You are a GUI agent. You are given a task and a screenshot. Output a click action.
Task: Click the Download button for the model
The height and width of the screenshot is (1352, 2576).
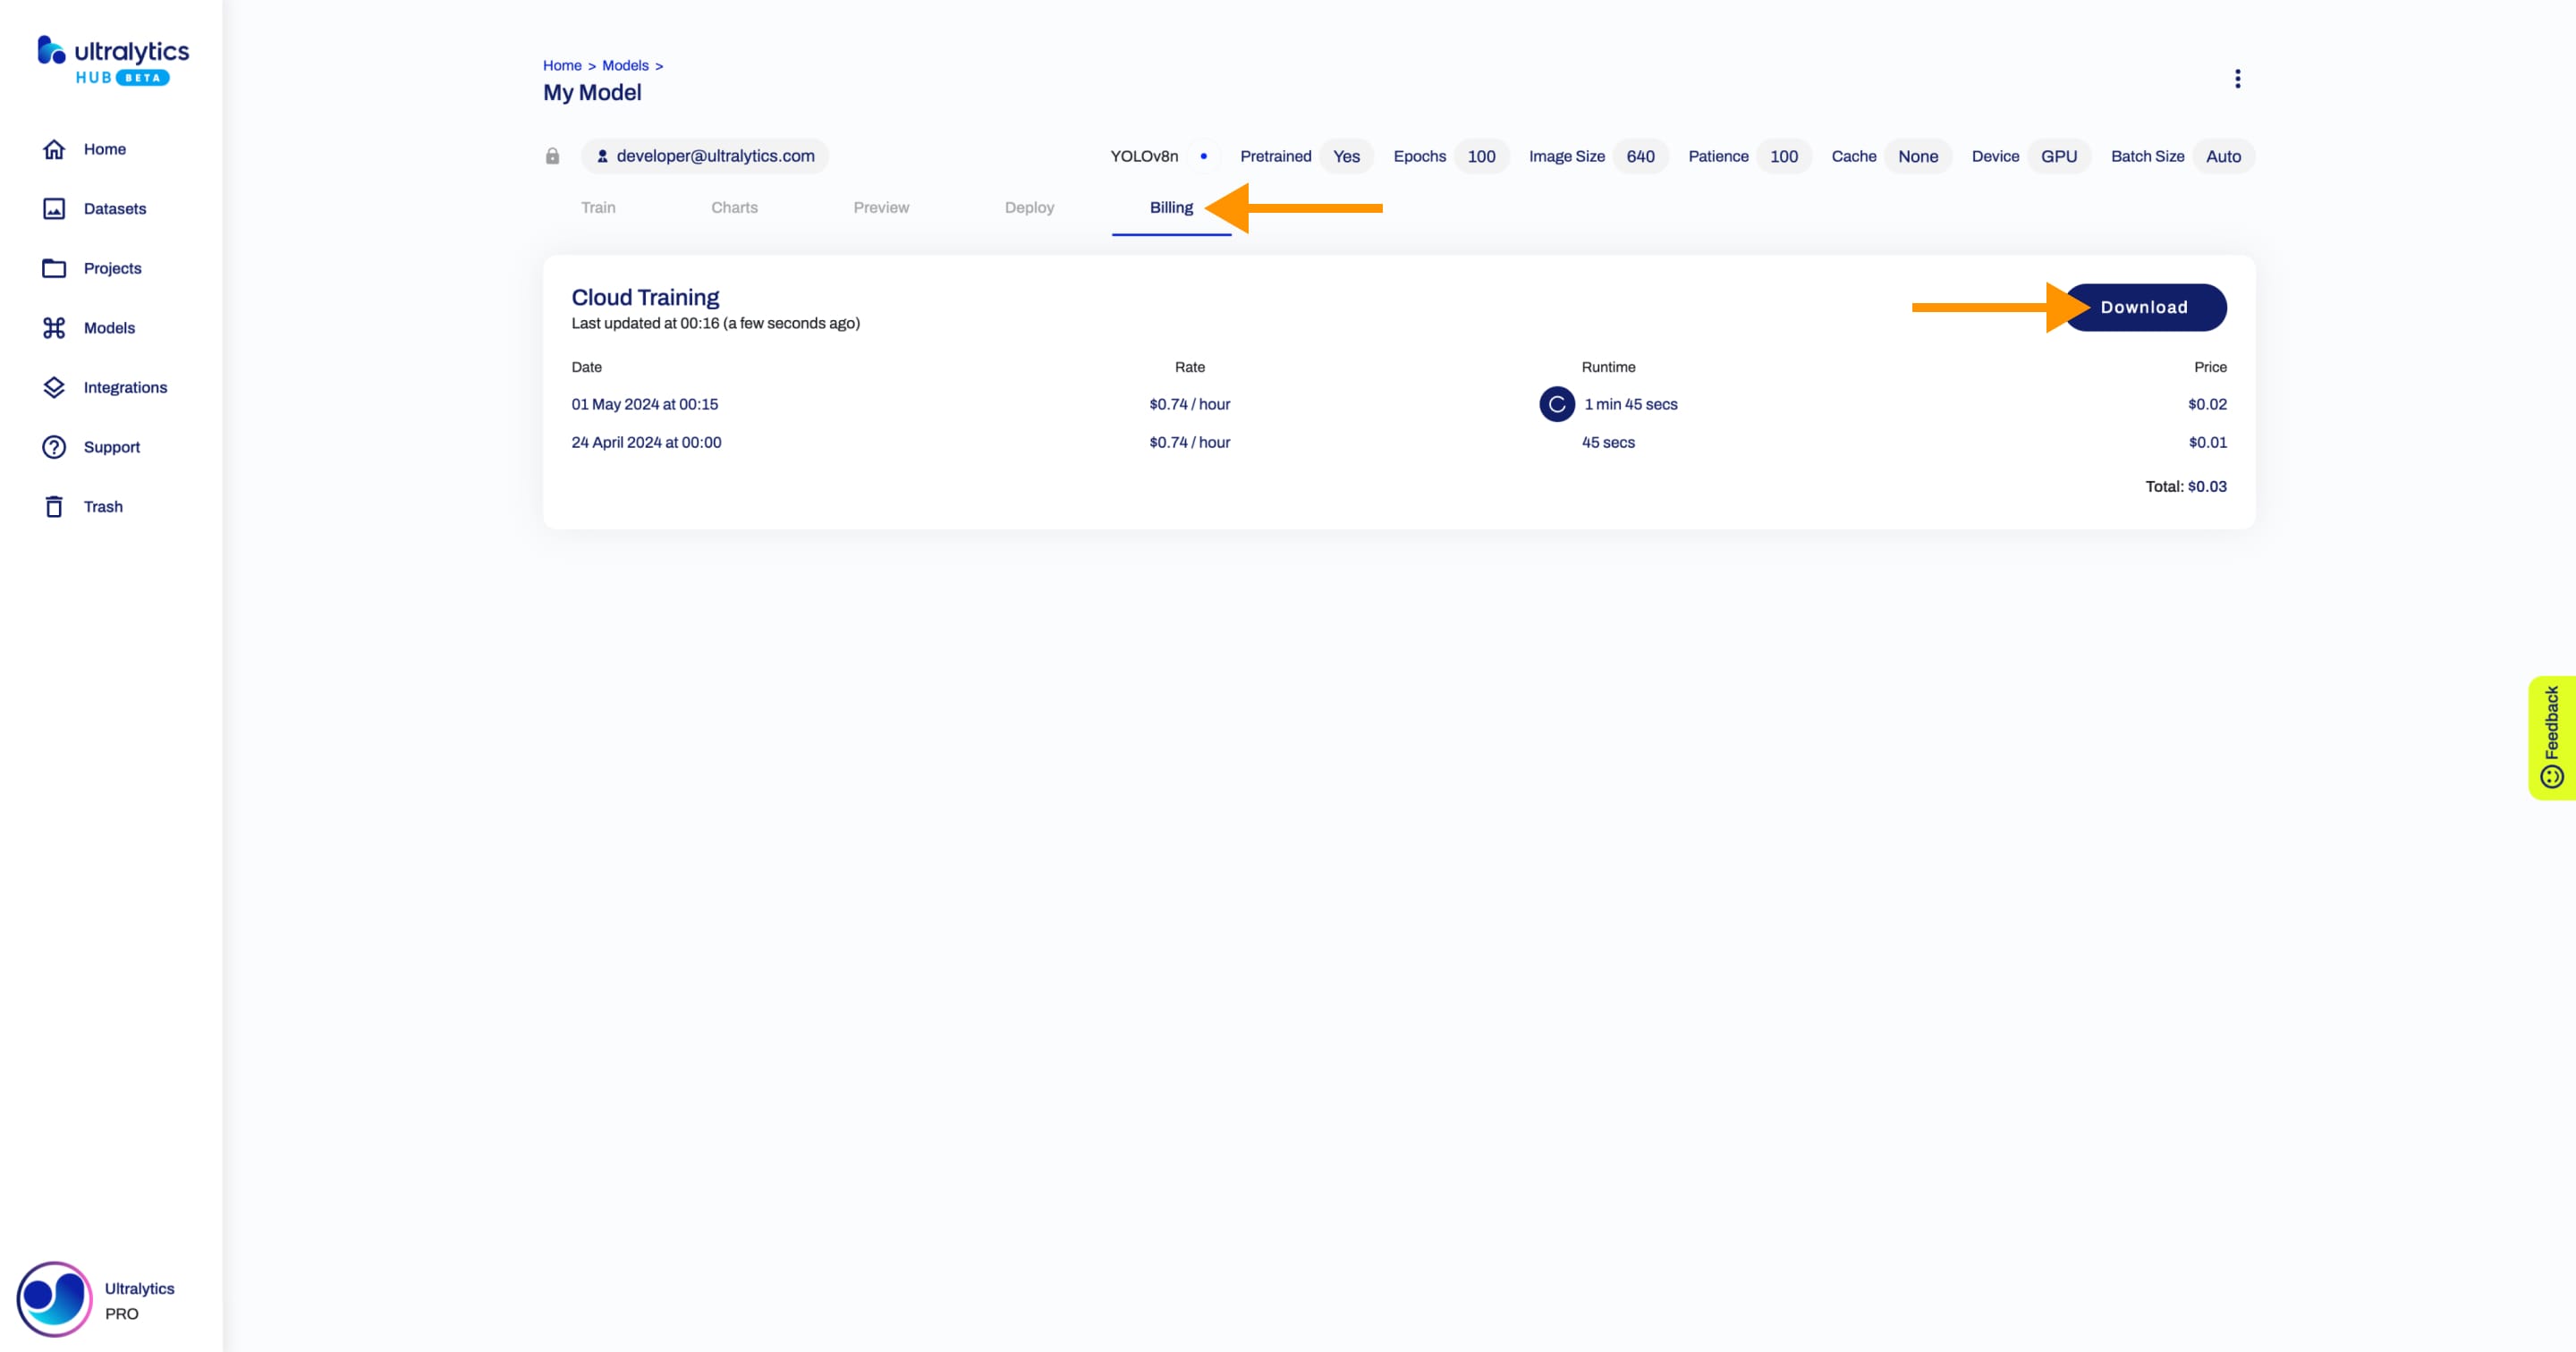(2143, 307)
